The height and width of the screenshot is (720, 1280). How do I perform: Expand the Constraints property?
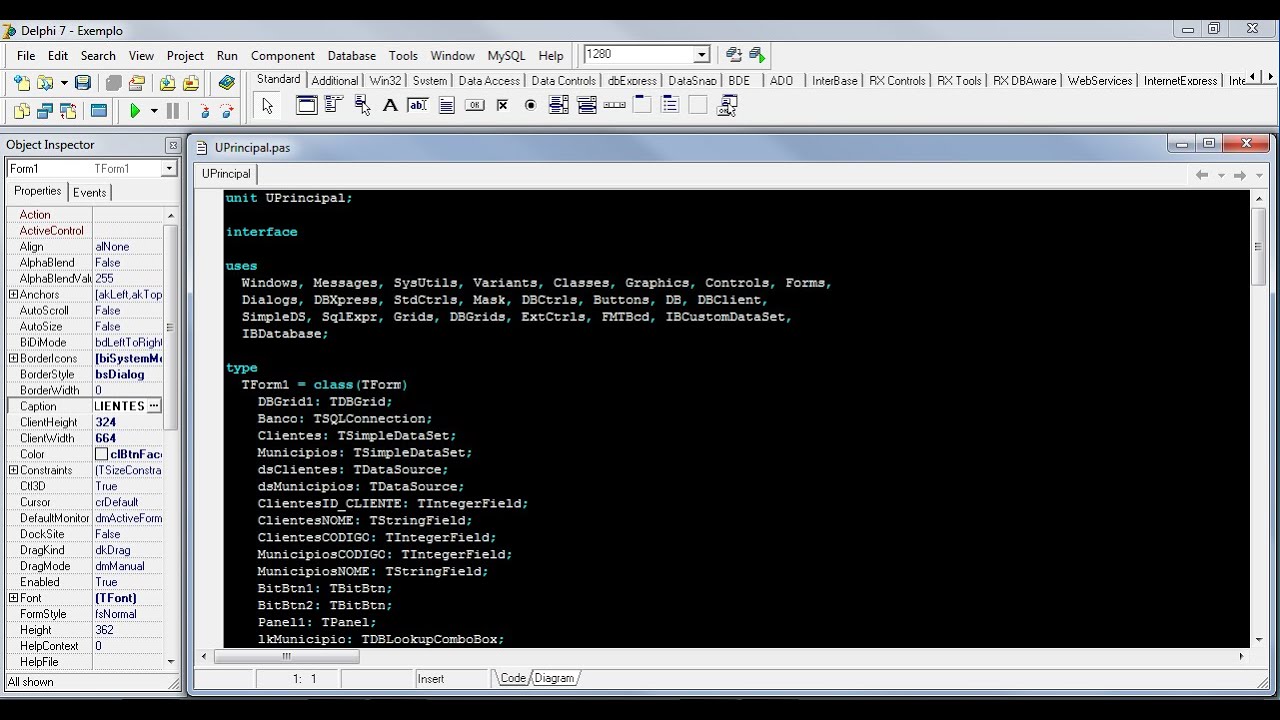tap(13, 470)
